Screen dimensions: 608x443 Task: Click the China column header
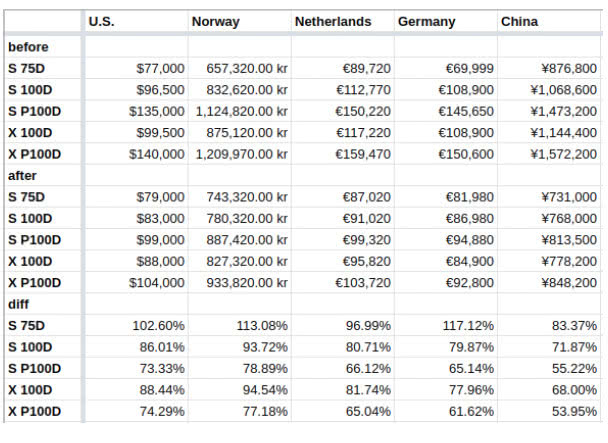pos(549,21)
